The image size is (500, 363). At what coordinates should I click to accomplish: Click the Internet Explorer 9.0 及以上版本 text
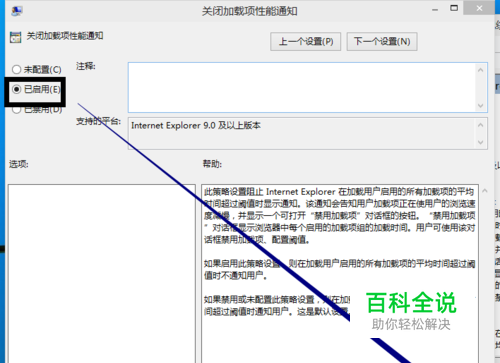[x=196, y=126]
